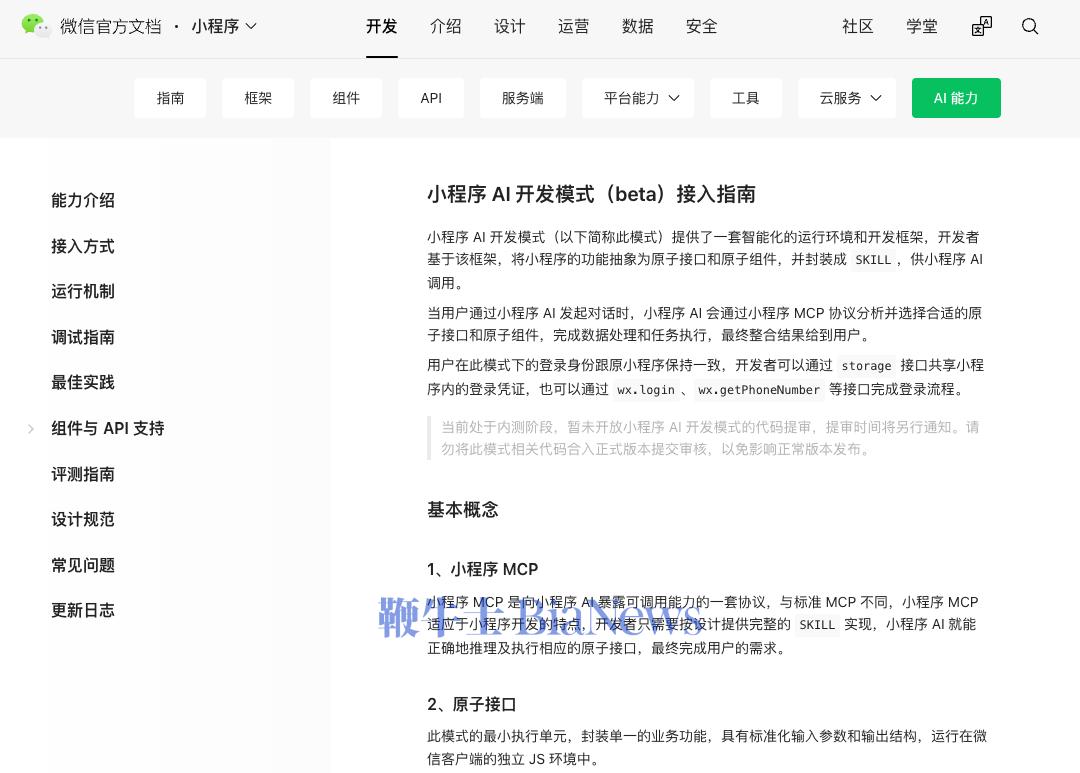
Task: Click the green AI 能力 button
Action: (x=956, y=98)
